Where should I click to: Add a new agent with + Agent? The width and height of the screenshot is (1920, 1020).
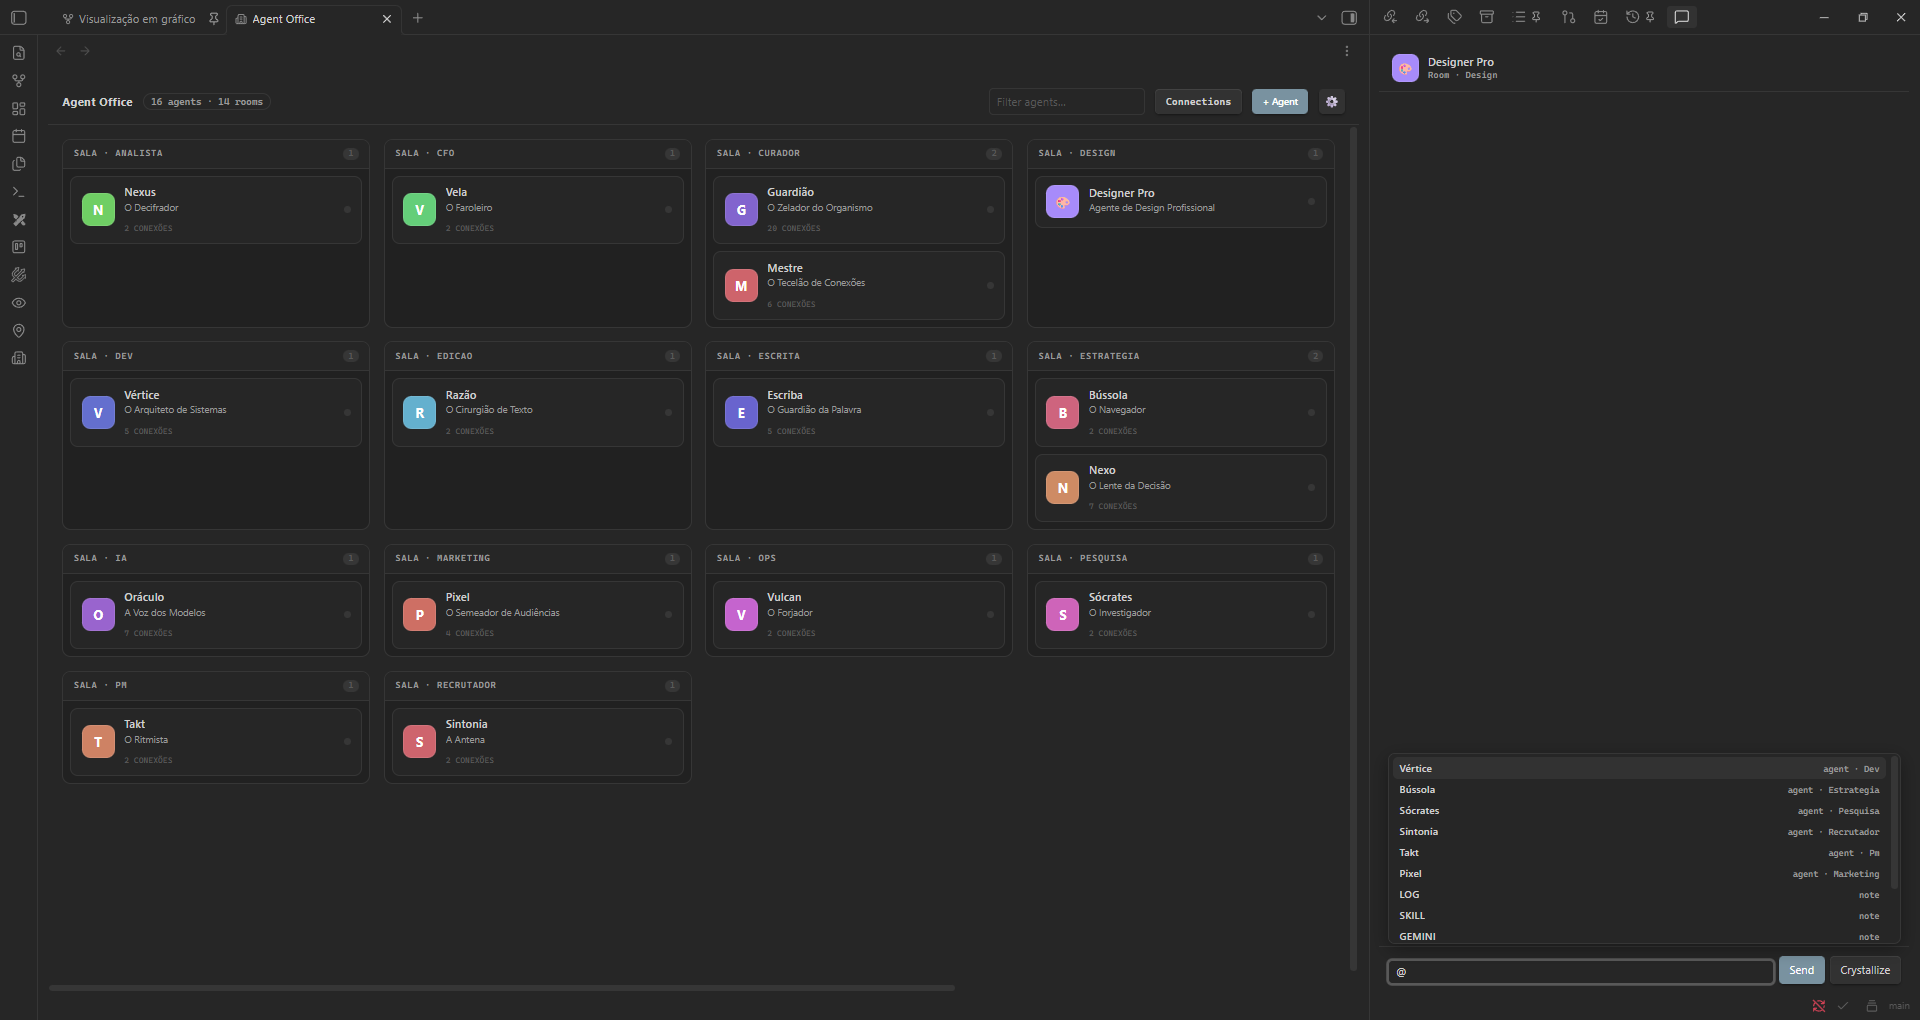(1280, 102)
